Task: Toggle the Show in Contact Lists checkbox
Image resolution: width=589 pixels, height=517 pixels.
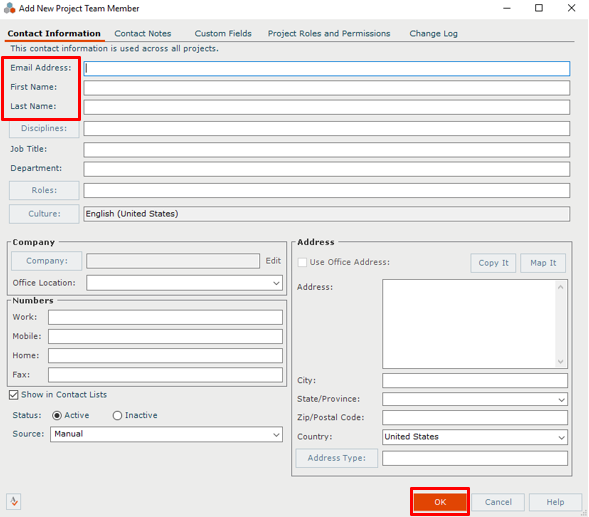Action: click(14, 395)
